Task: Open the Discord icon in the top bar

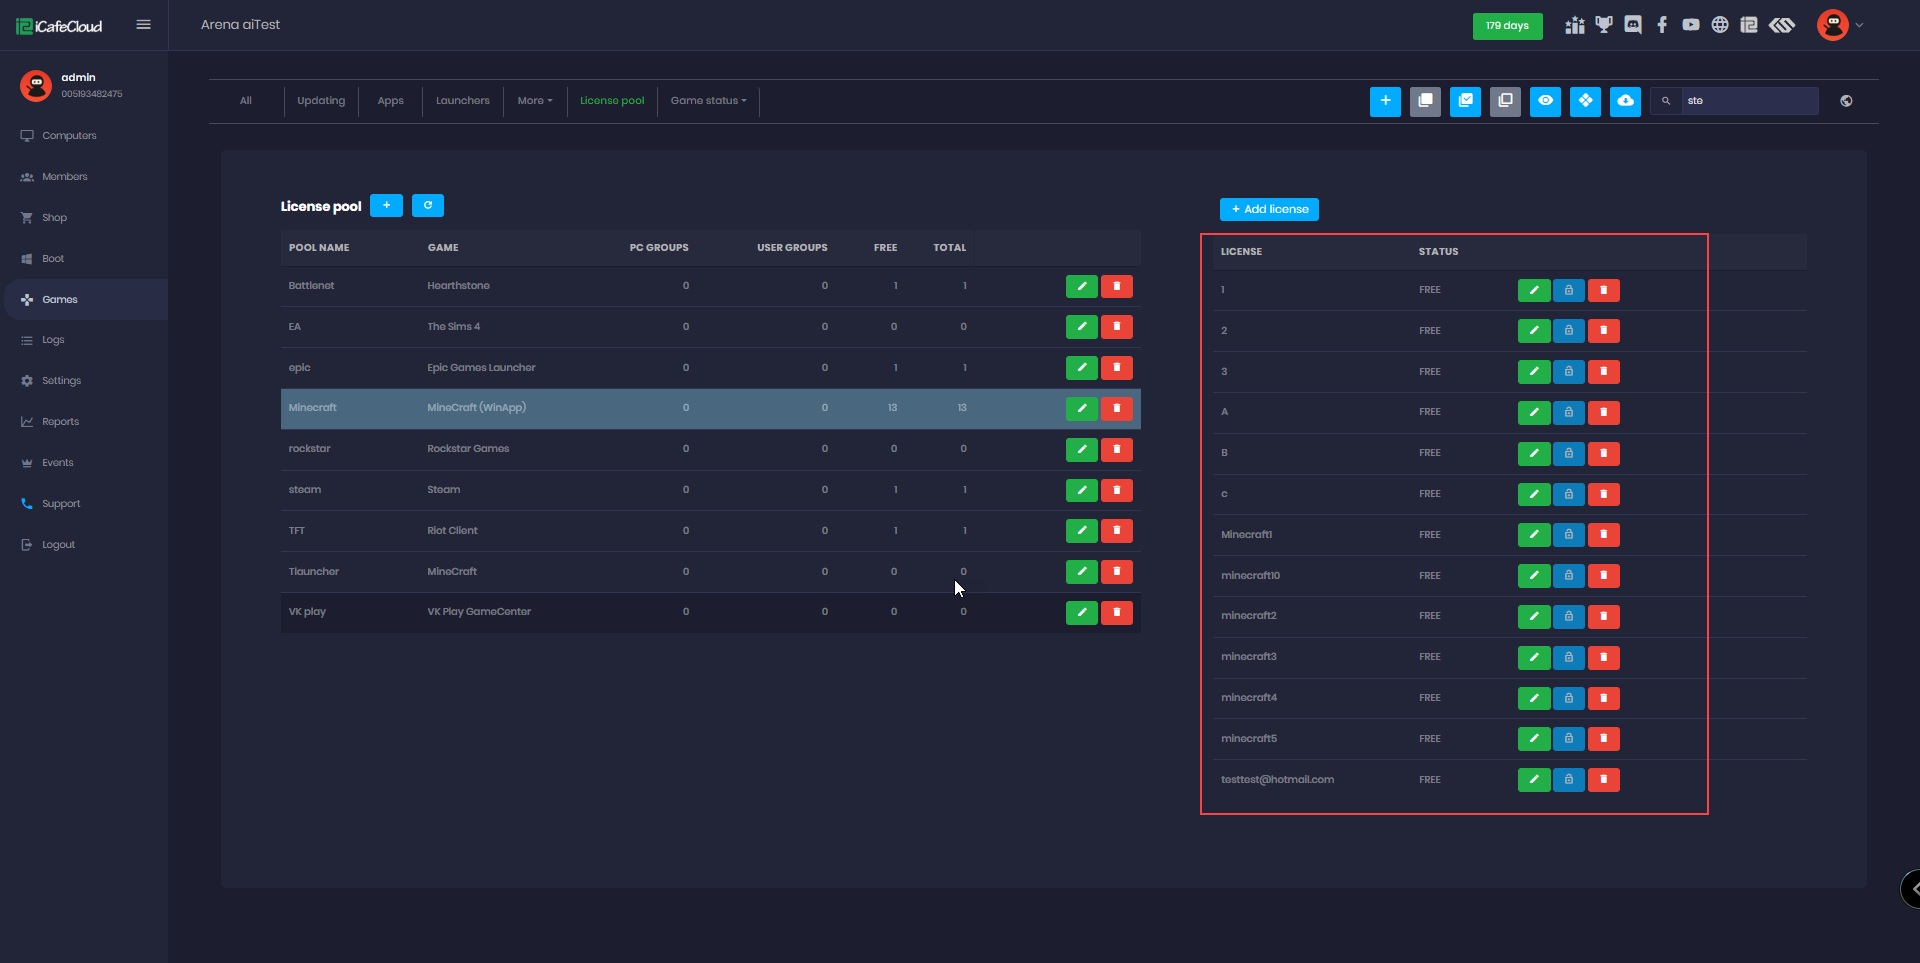Action: 1633,25
